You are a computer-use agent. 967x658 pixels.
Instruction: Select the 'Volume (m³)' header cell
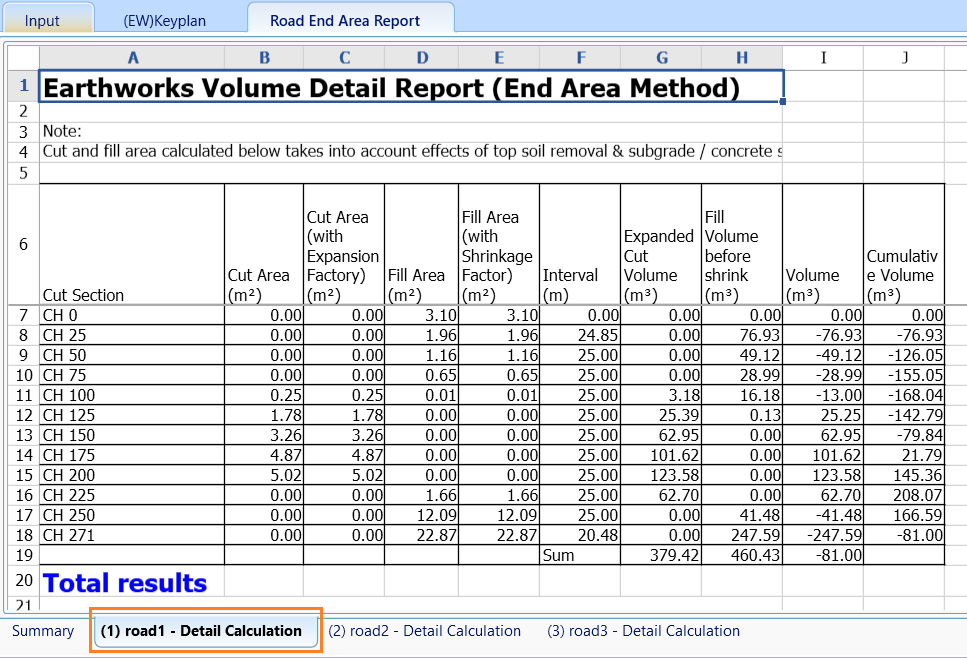click(x=823, y=244)
